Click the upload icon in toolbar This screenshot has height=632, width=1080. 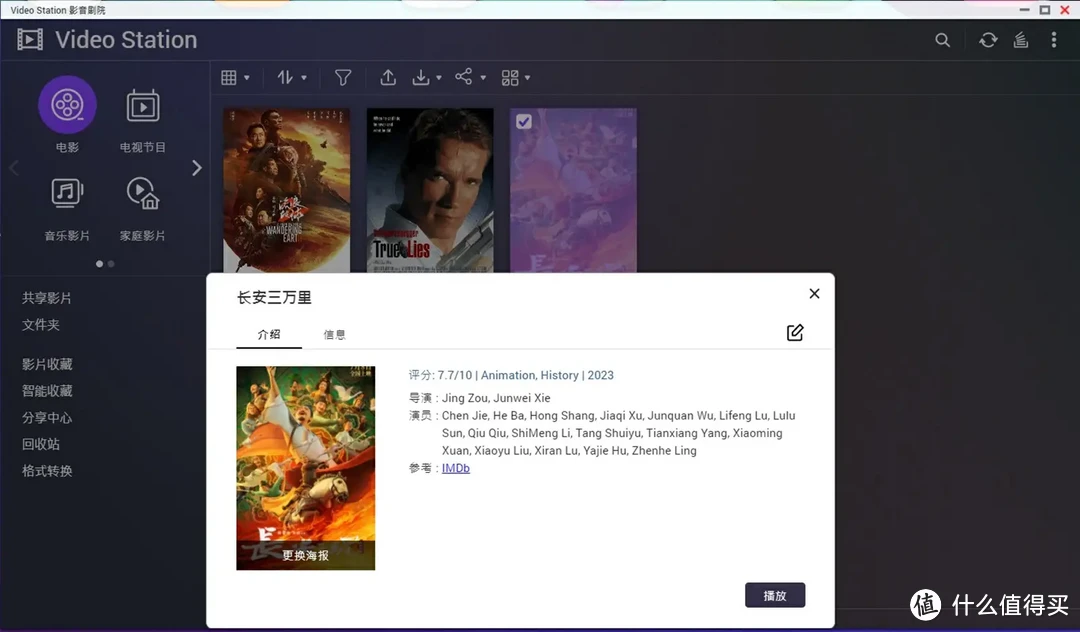coord(388,77)
